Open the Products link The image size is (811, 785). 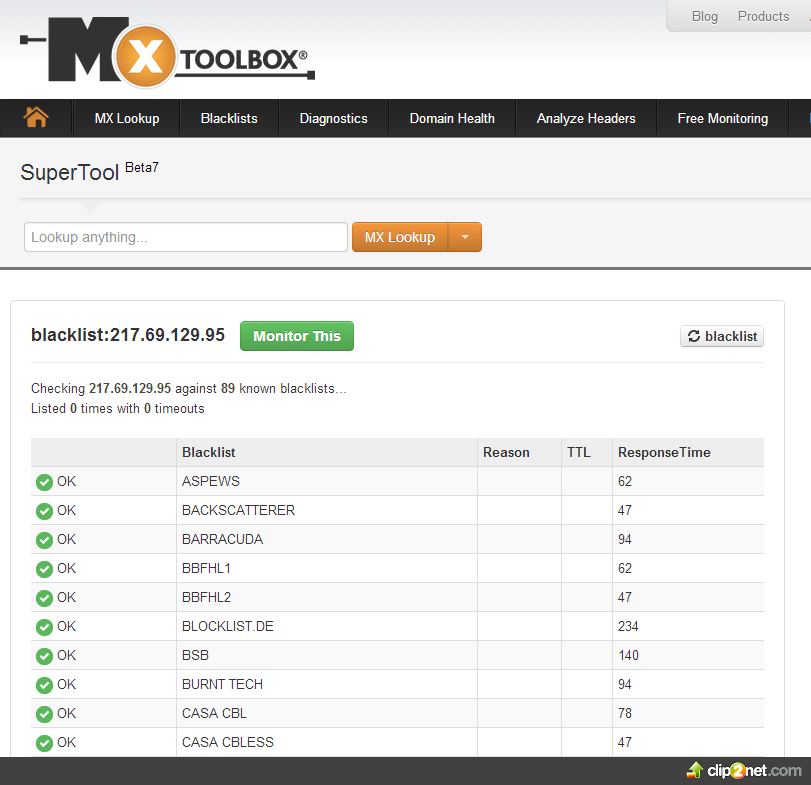pos(763,17)
